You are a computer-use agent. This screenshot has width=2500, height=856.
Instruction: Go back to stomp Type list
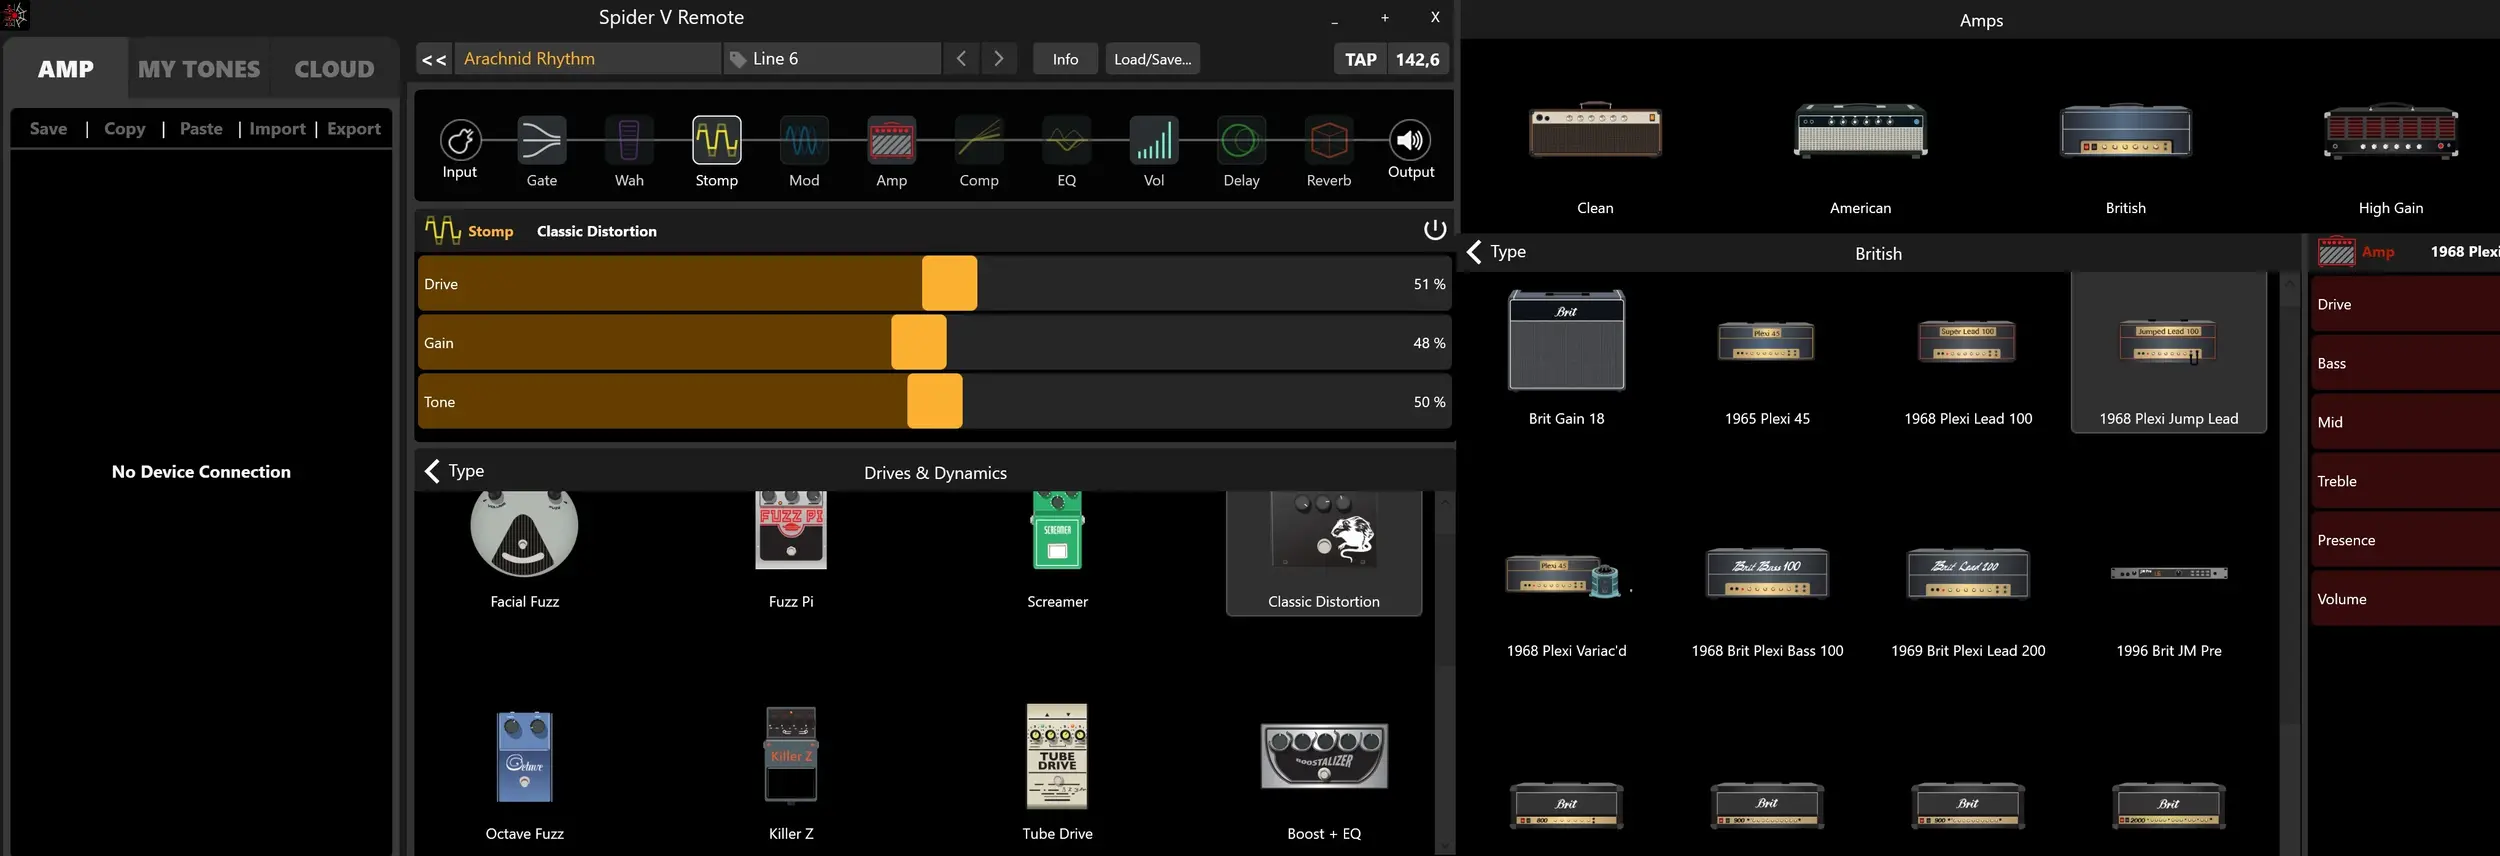tap(455, 471)
